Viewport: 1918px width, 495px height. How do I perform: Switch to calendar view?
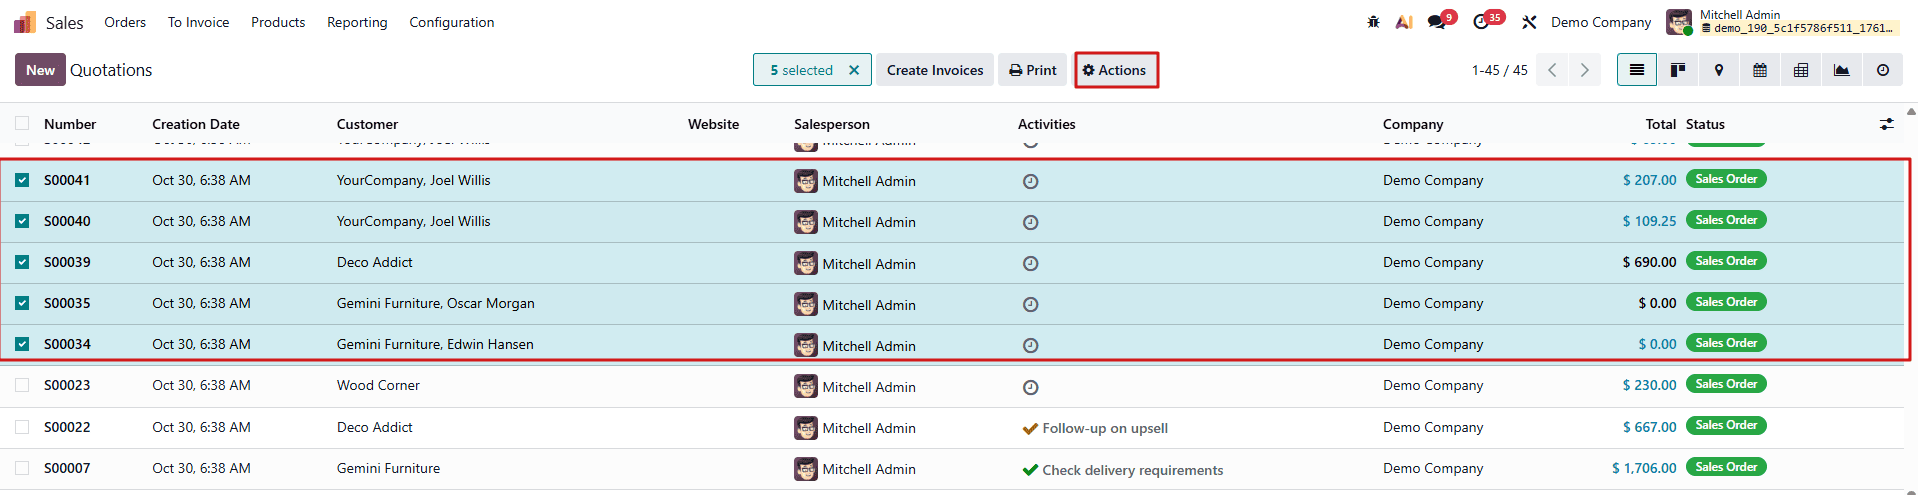coord(1760,70)
